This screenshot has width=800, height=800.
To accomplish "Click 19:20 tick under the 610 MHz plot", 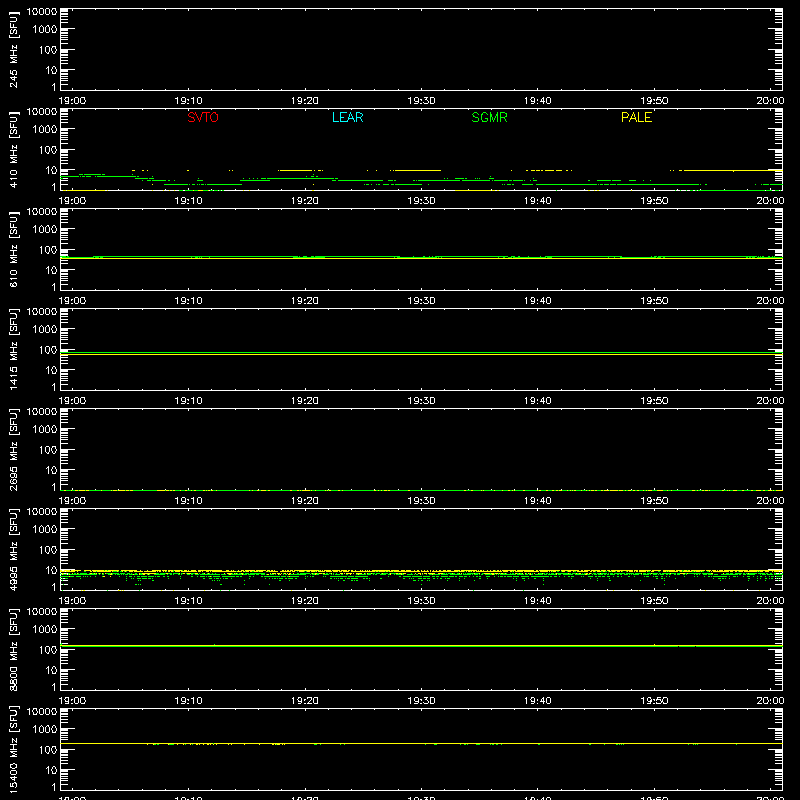I will [305, 301].
